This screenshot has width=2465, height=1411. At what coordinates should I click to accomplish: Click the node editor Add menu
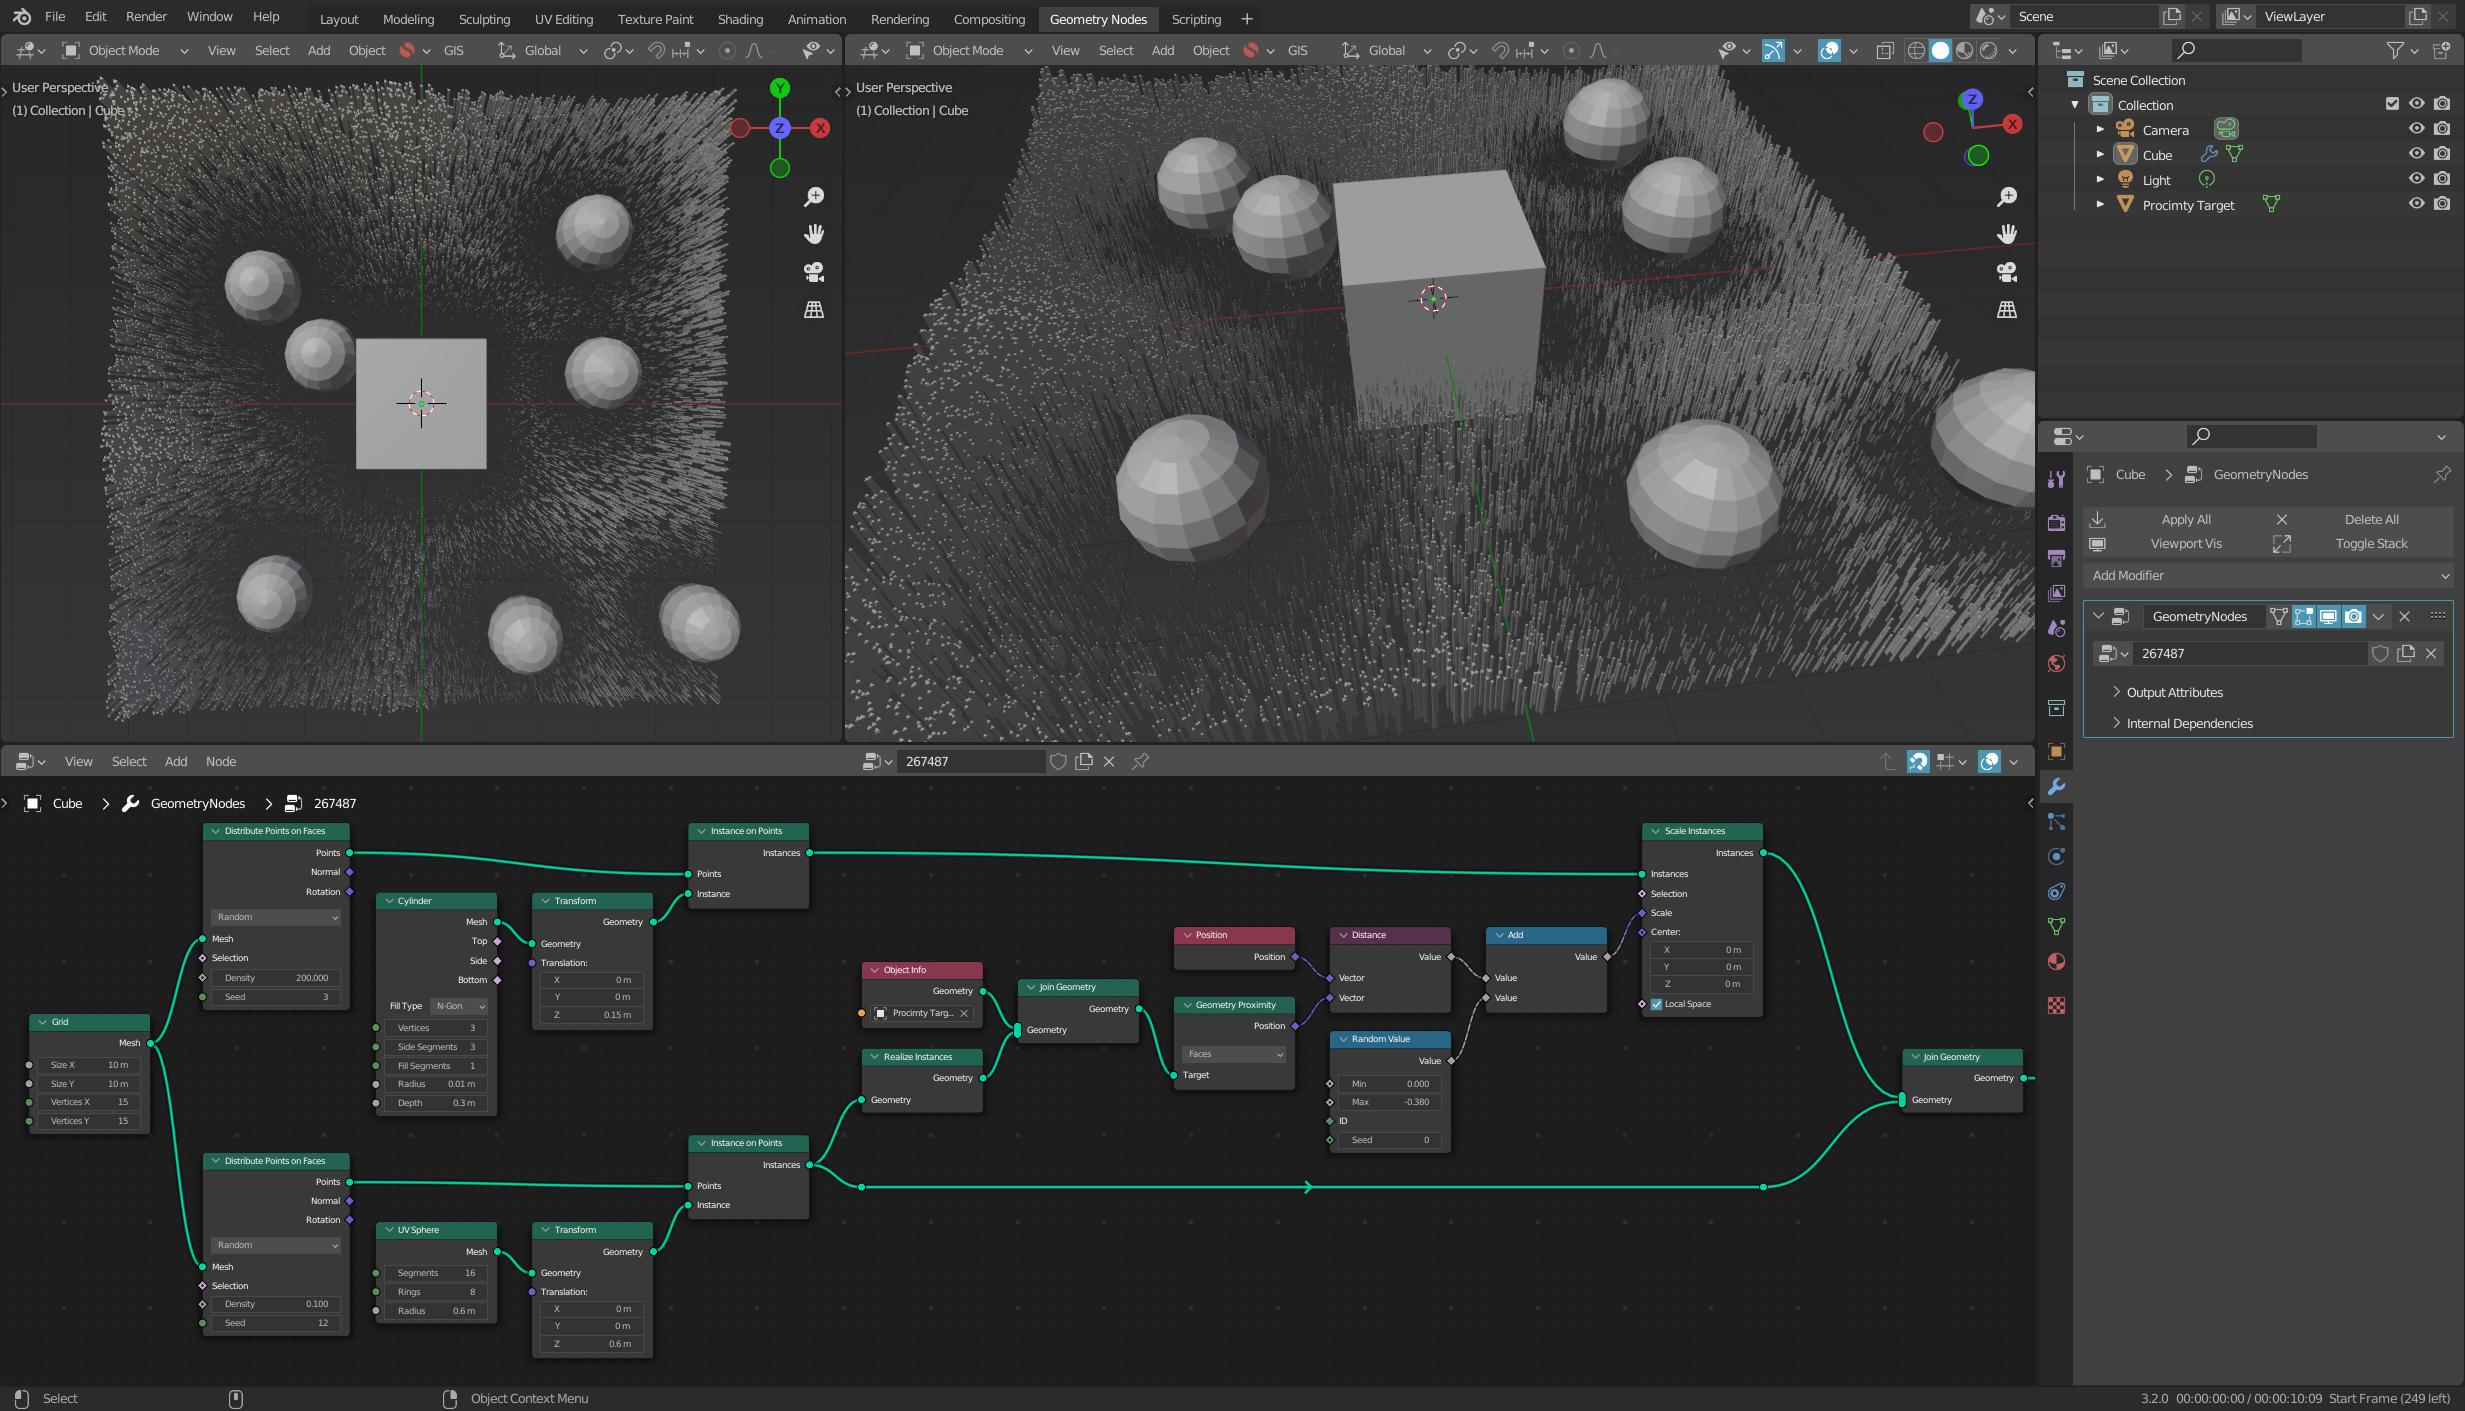(174, 761)
